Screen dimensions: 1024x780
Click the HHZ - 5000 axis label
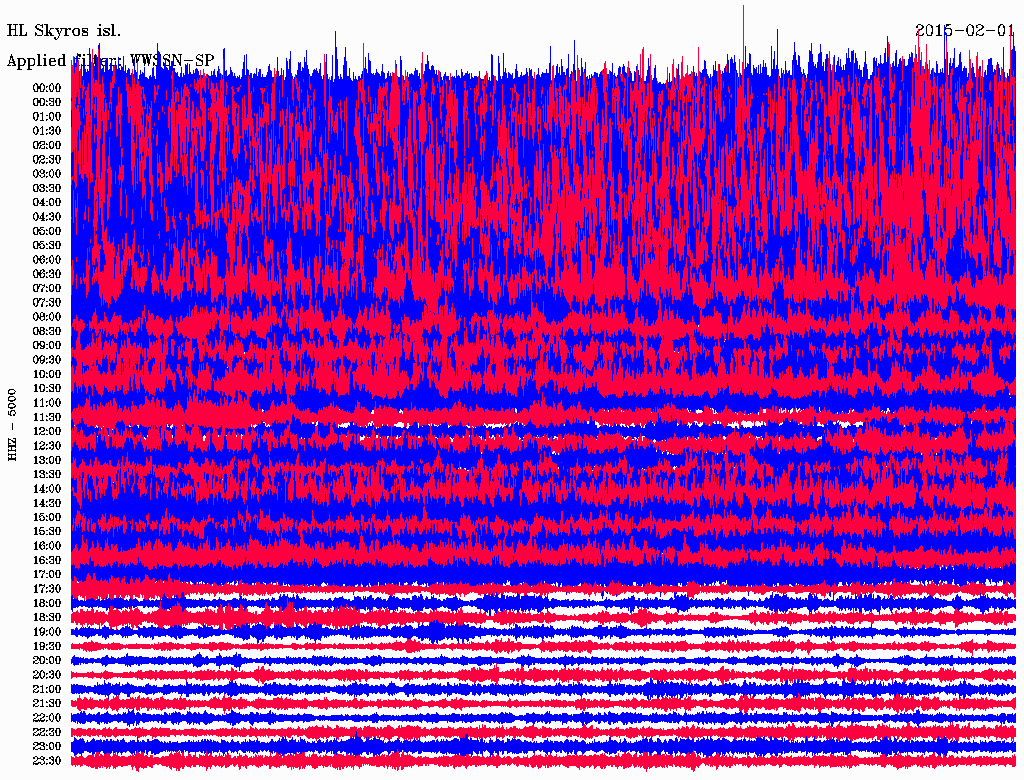click(13, 424)
